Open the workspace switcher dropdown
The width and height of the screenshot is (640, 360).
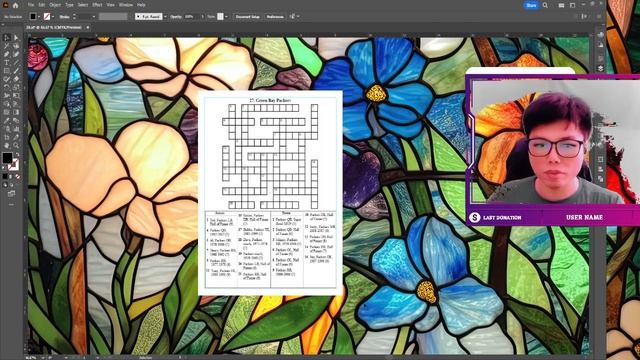(x=573, y=5)
